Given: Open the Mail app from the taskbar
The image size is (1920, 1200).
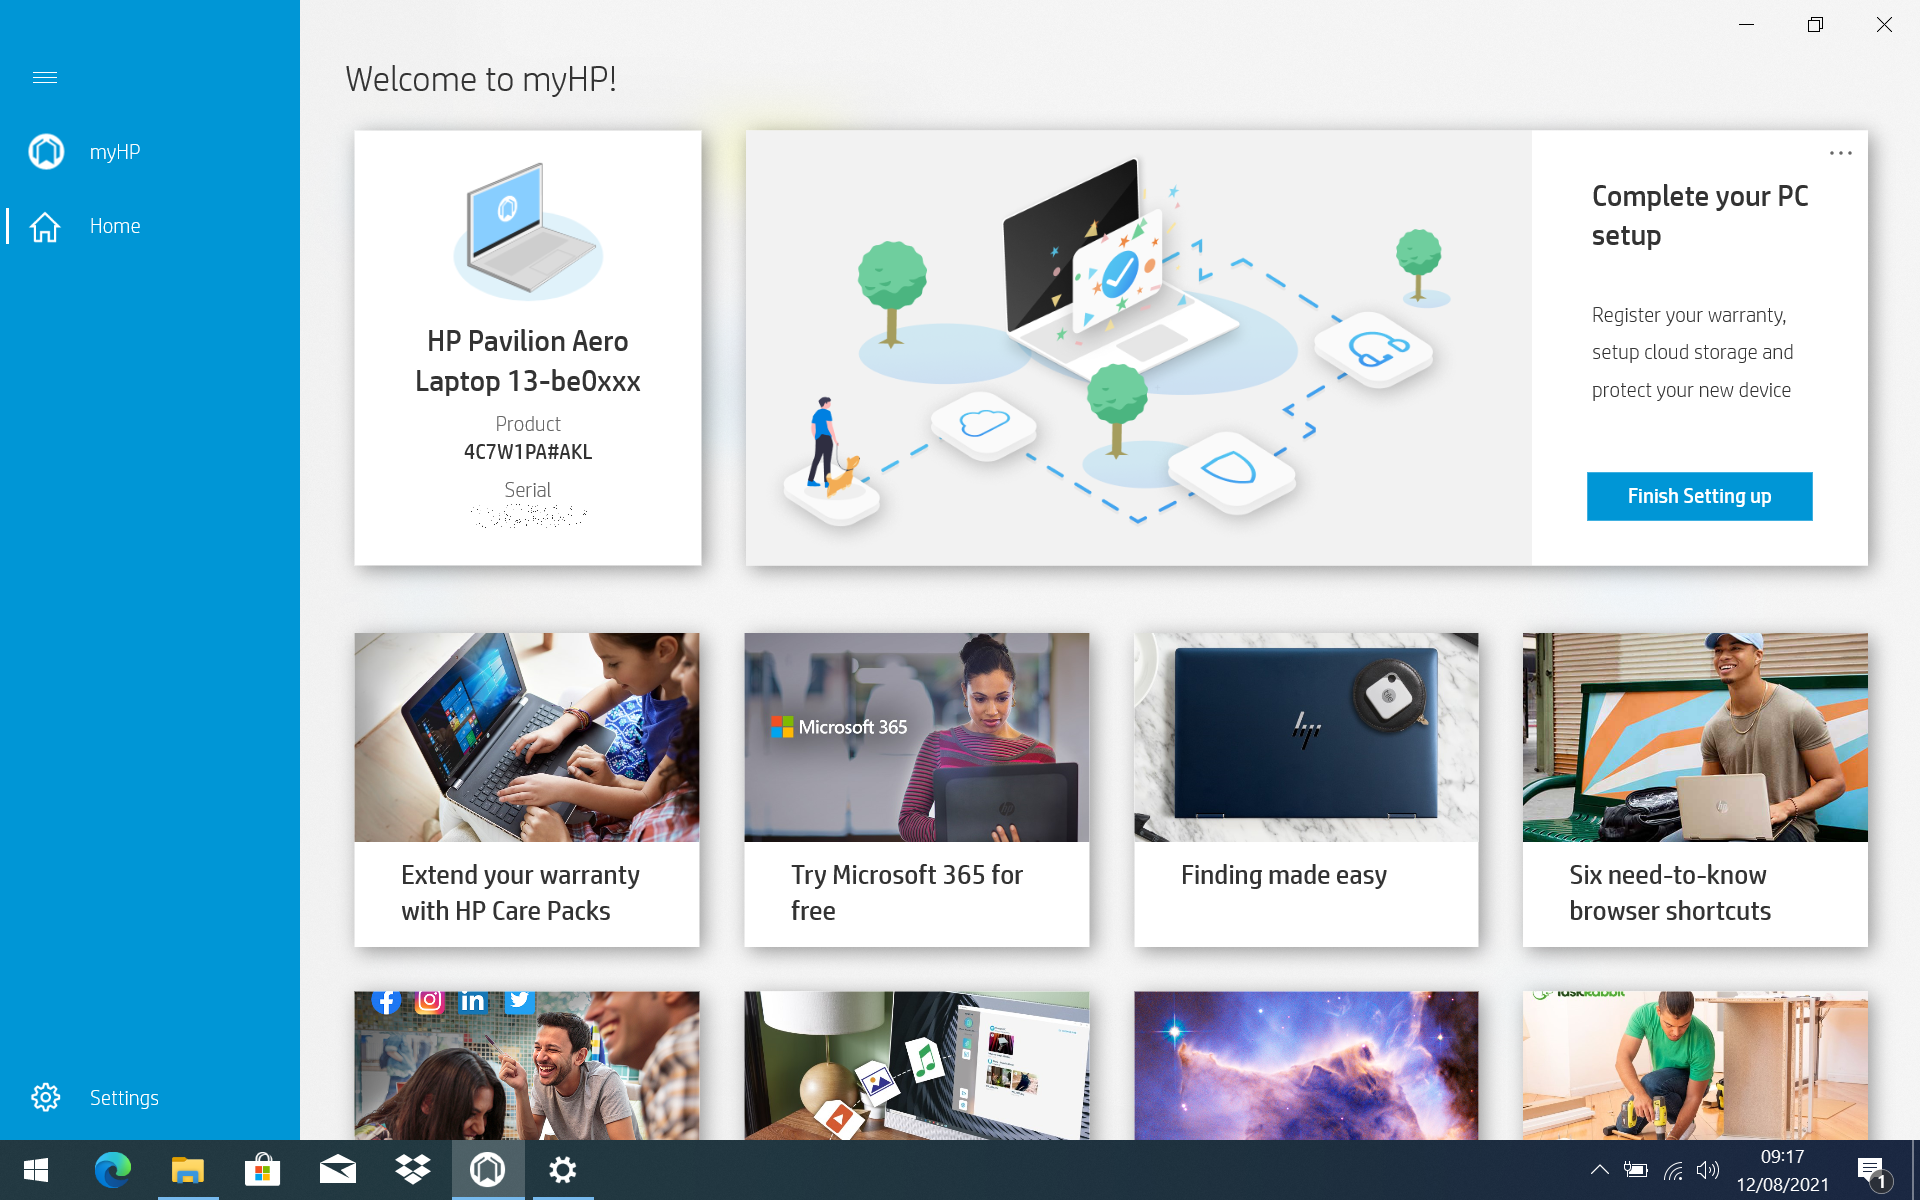Looking at the screenshot, I should coord(337,1170).
